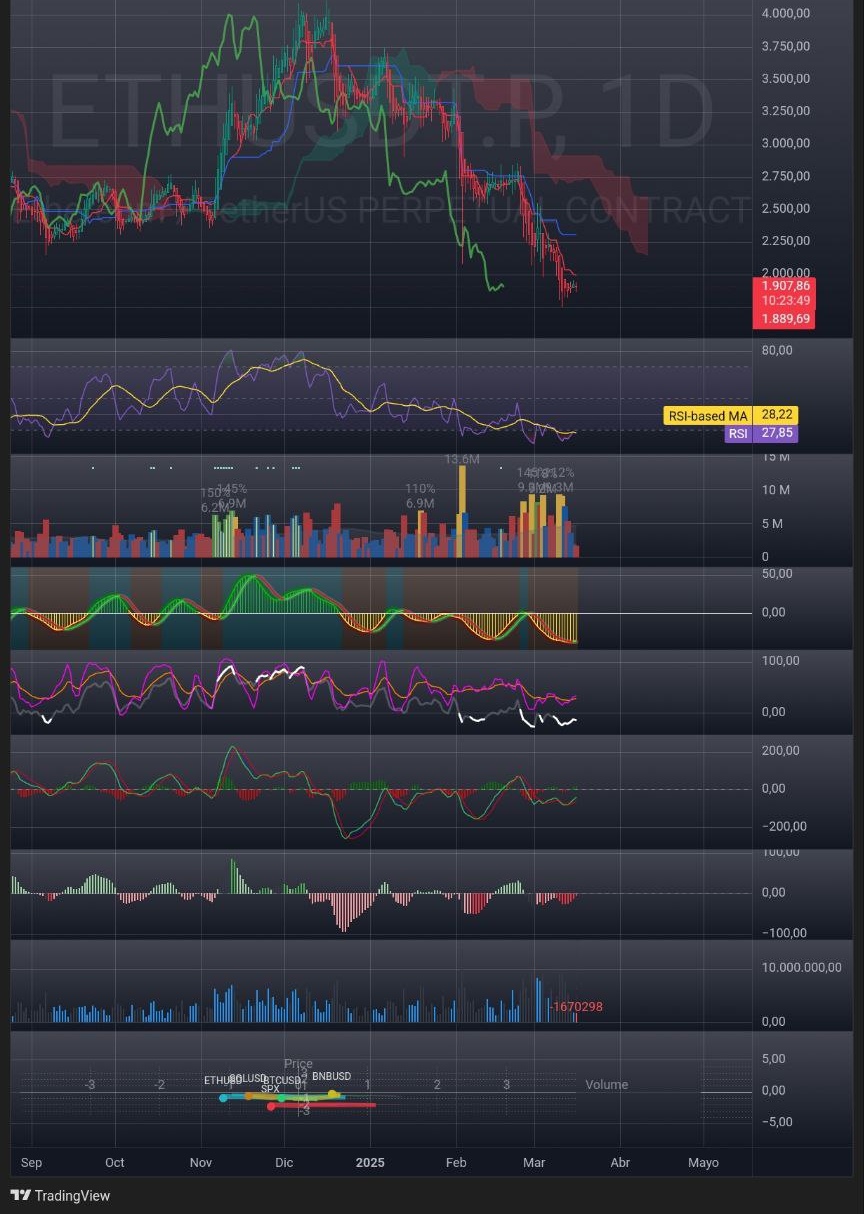The image size is (864, 1214).
Task: Select 2025 on the time axis
Action: [370, 1163]
